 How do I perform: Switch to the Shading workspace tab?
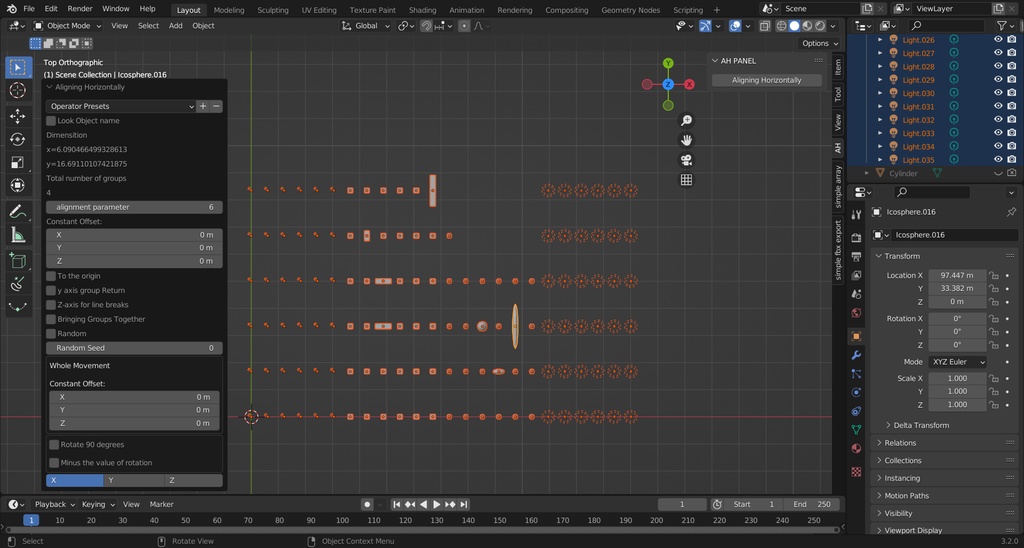pos(423,10)
